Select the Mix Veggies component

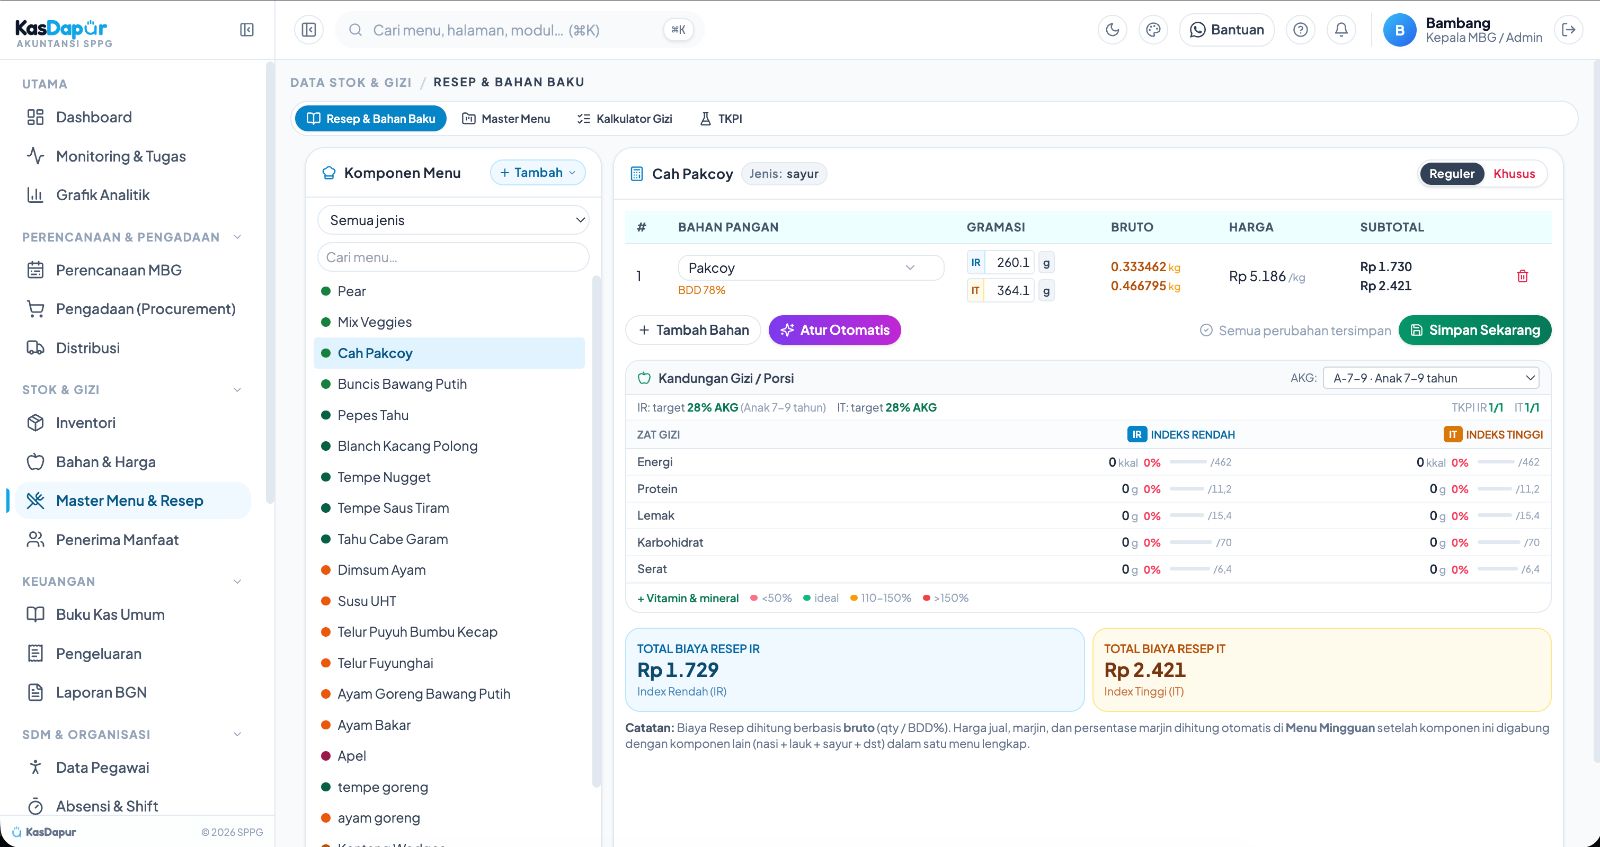pos(449,322)
